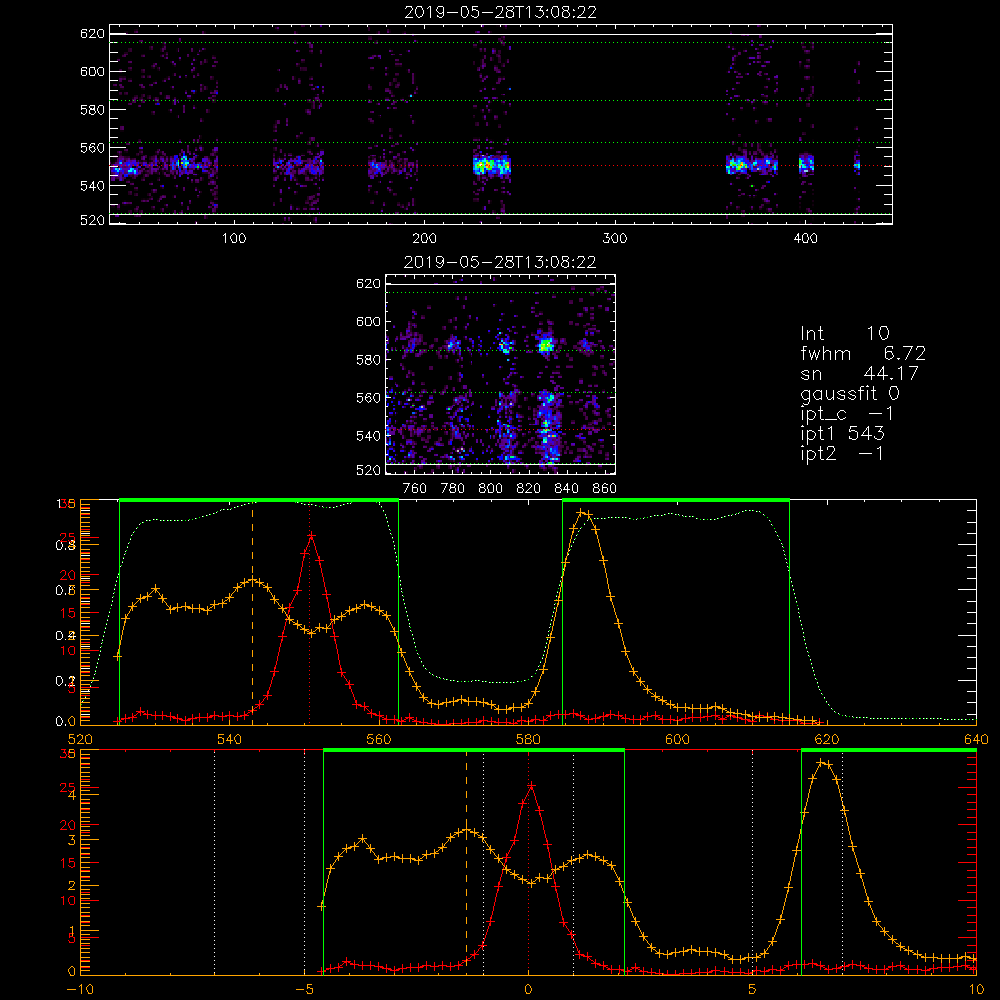Click the 300 tick label on top spectrogram
The width and height of the screenshot is (1000, 1000).
(x=615, y=239)
